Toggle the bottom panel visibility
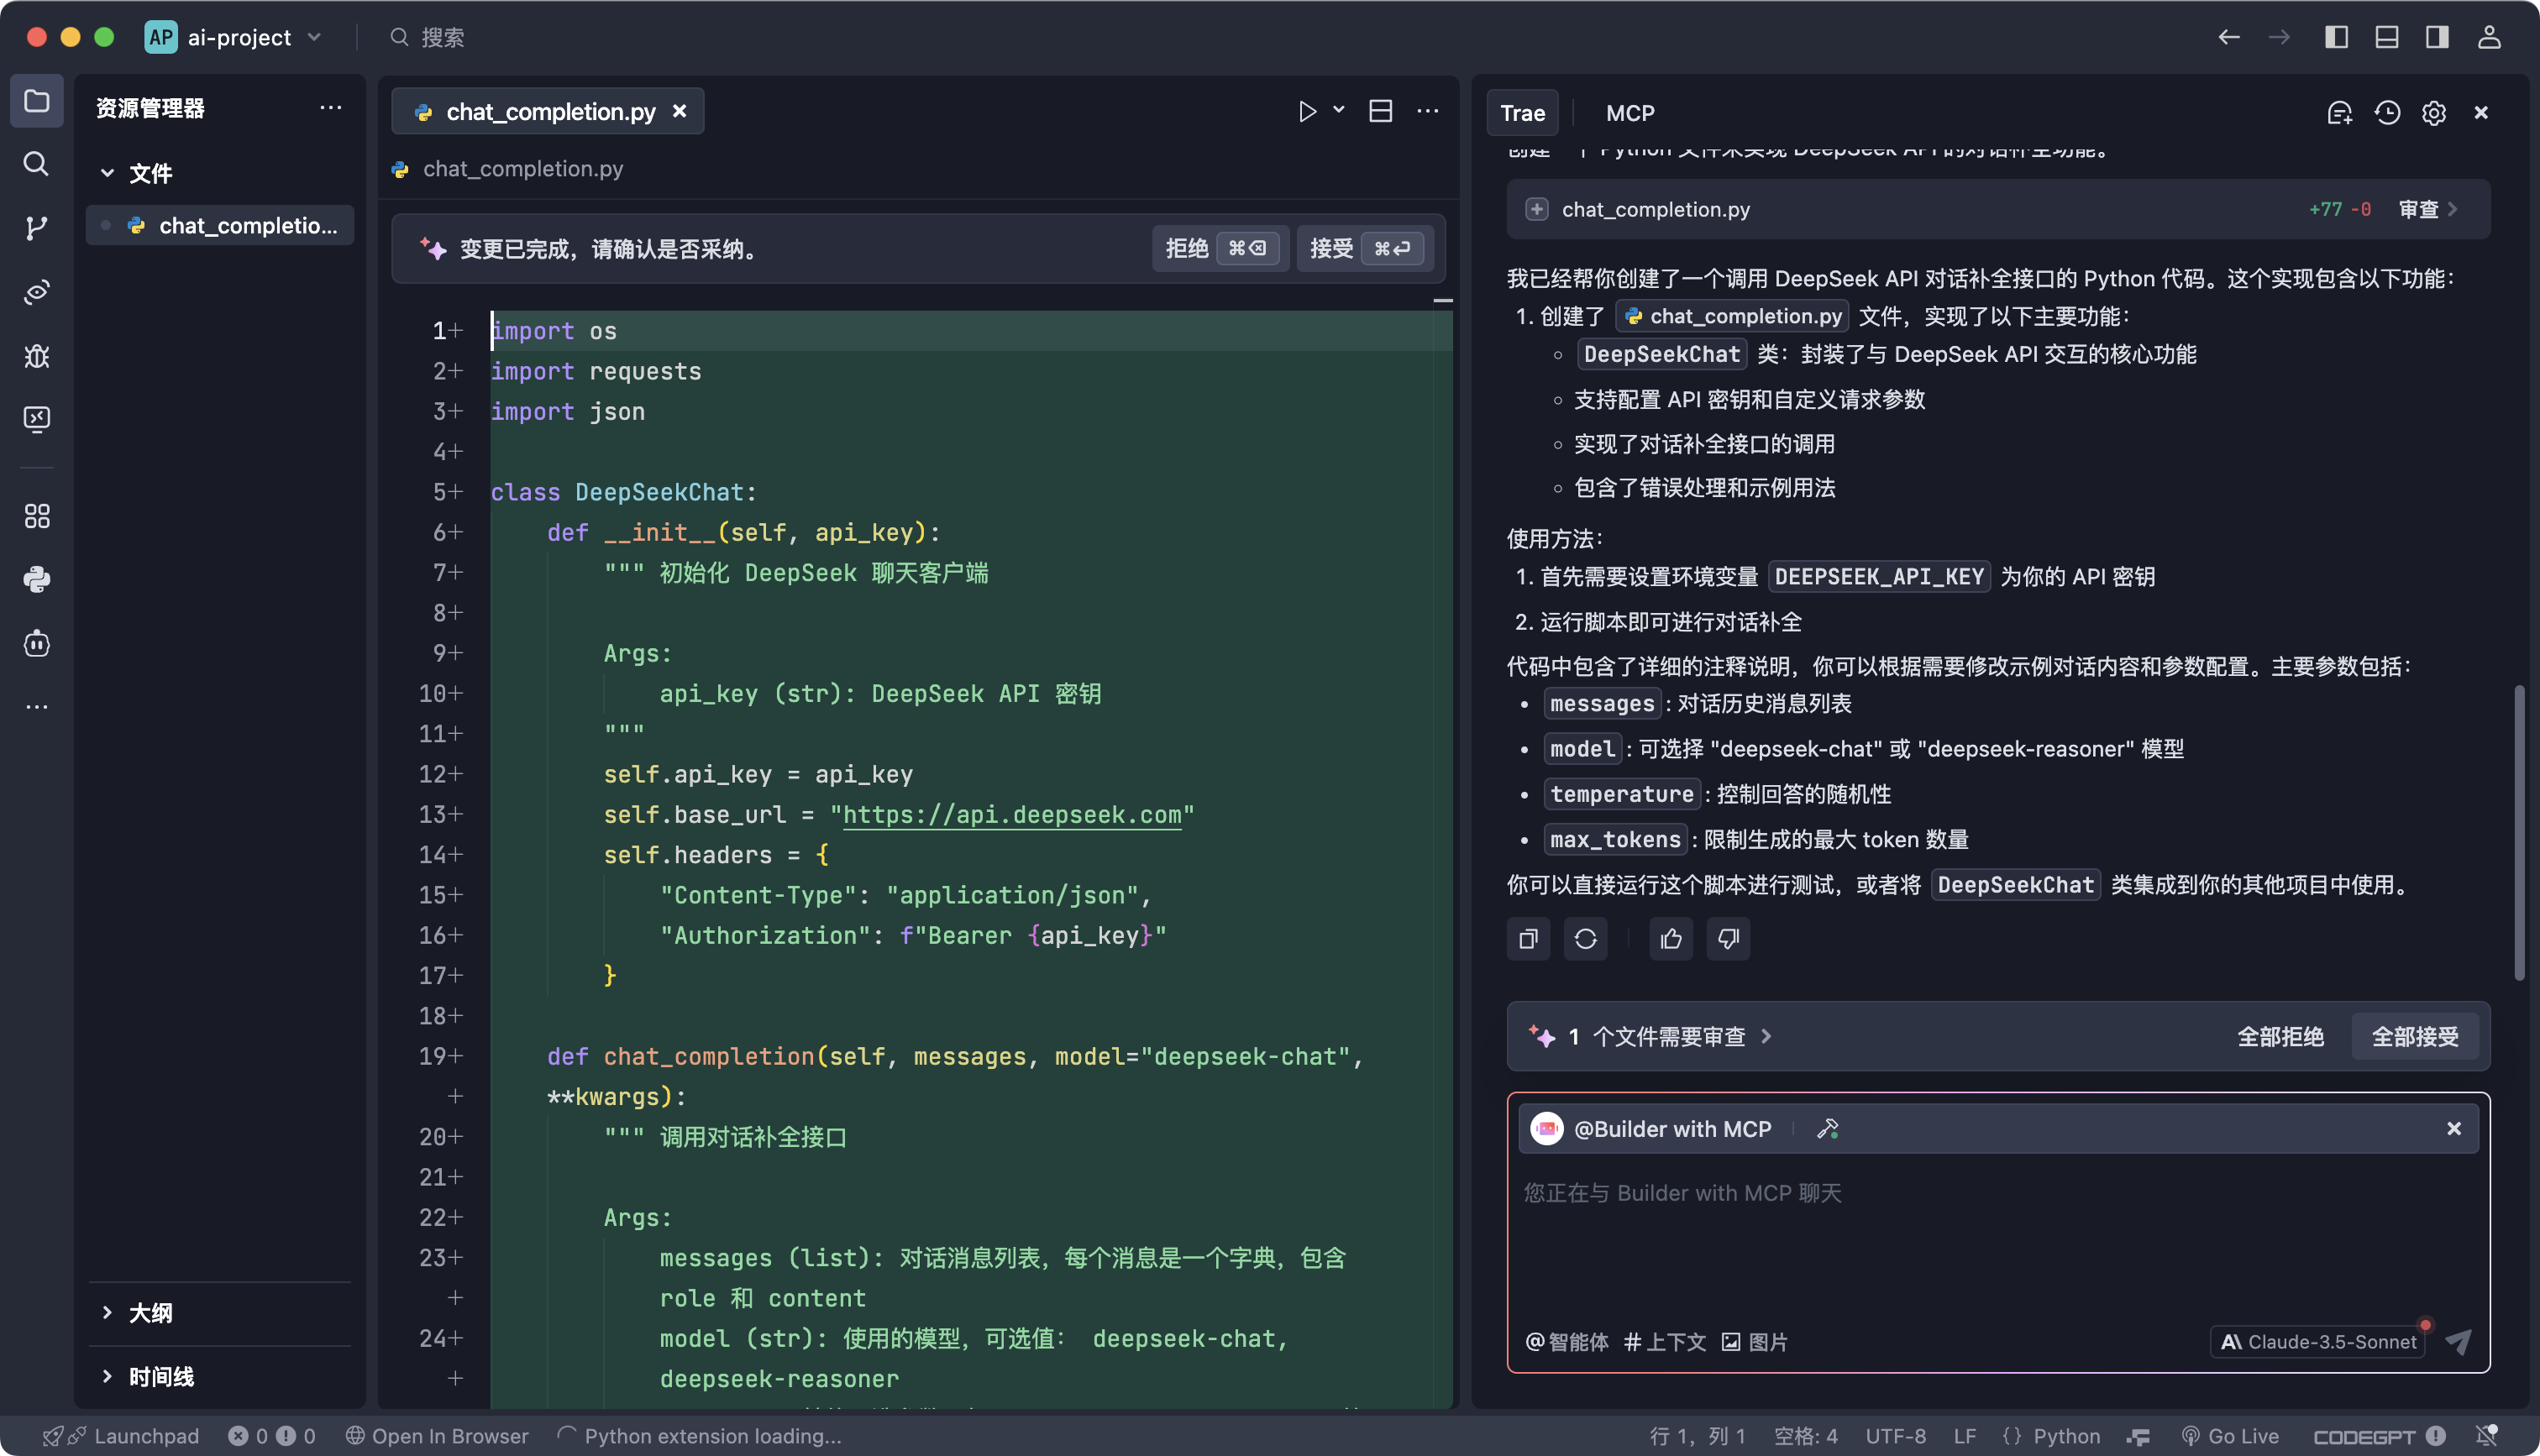The image size is (2540, 1456). [2386, 37]
